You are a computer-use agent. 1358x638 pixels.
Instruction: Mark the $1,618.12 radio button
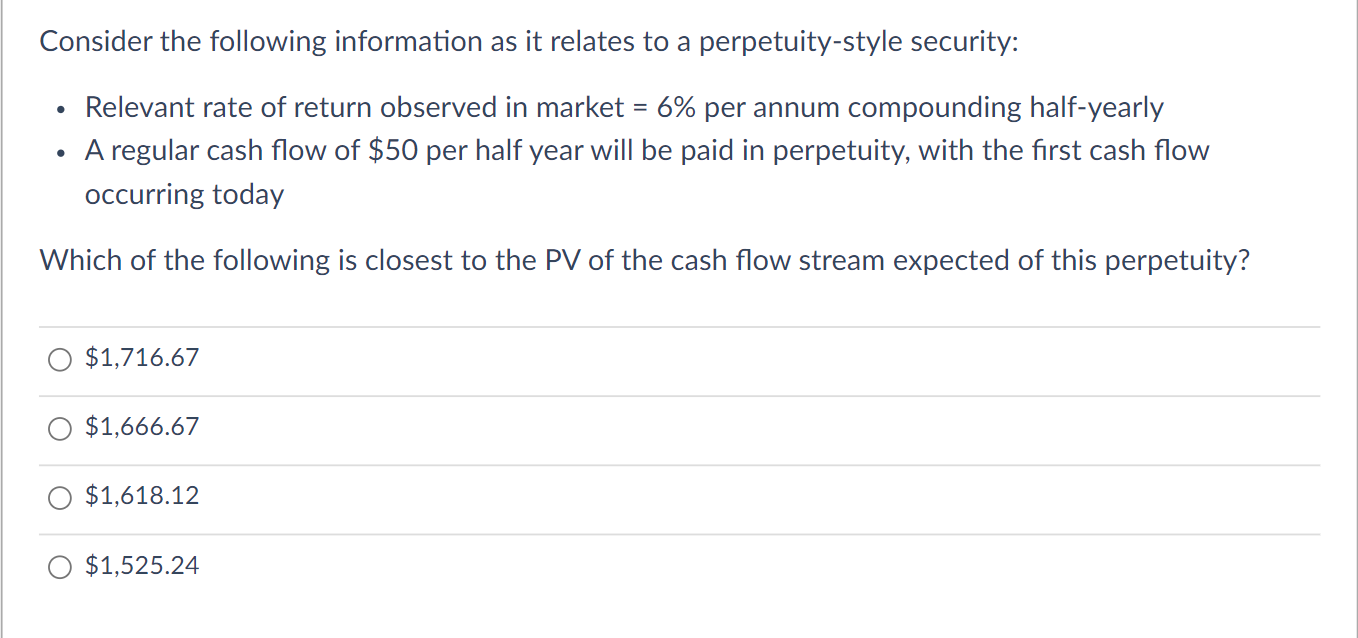pos(59,497)
